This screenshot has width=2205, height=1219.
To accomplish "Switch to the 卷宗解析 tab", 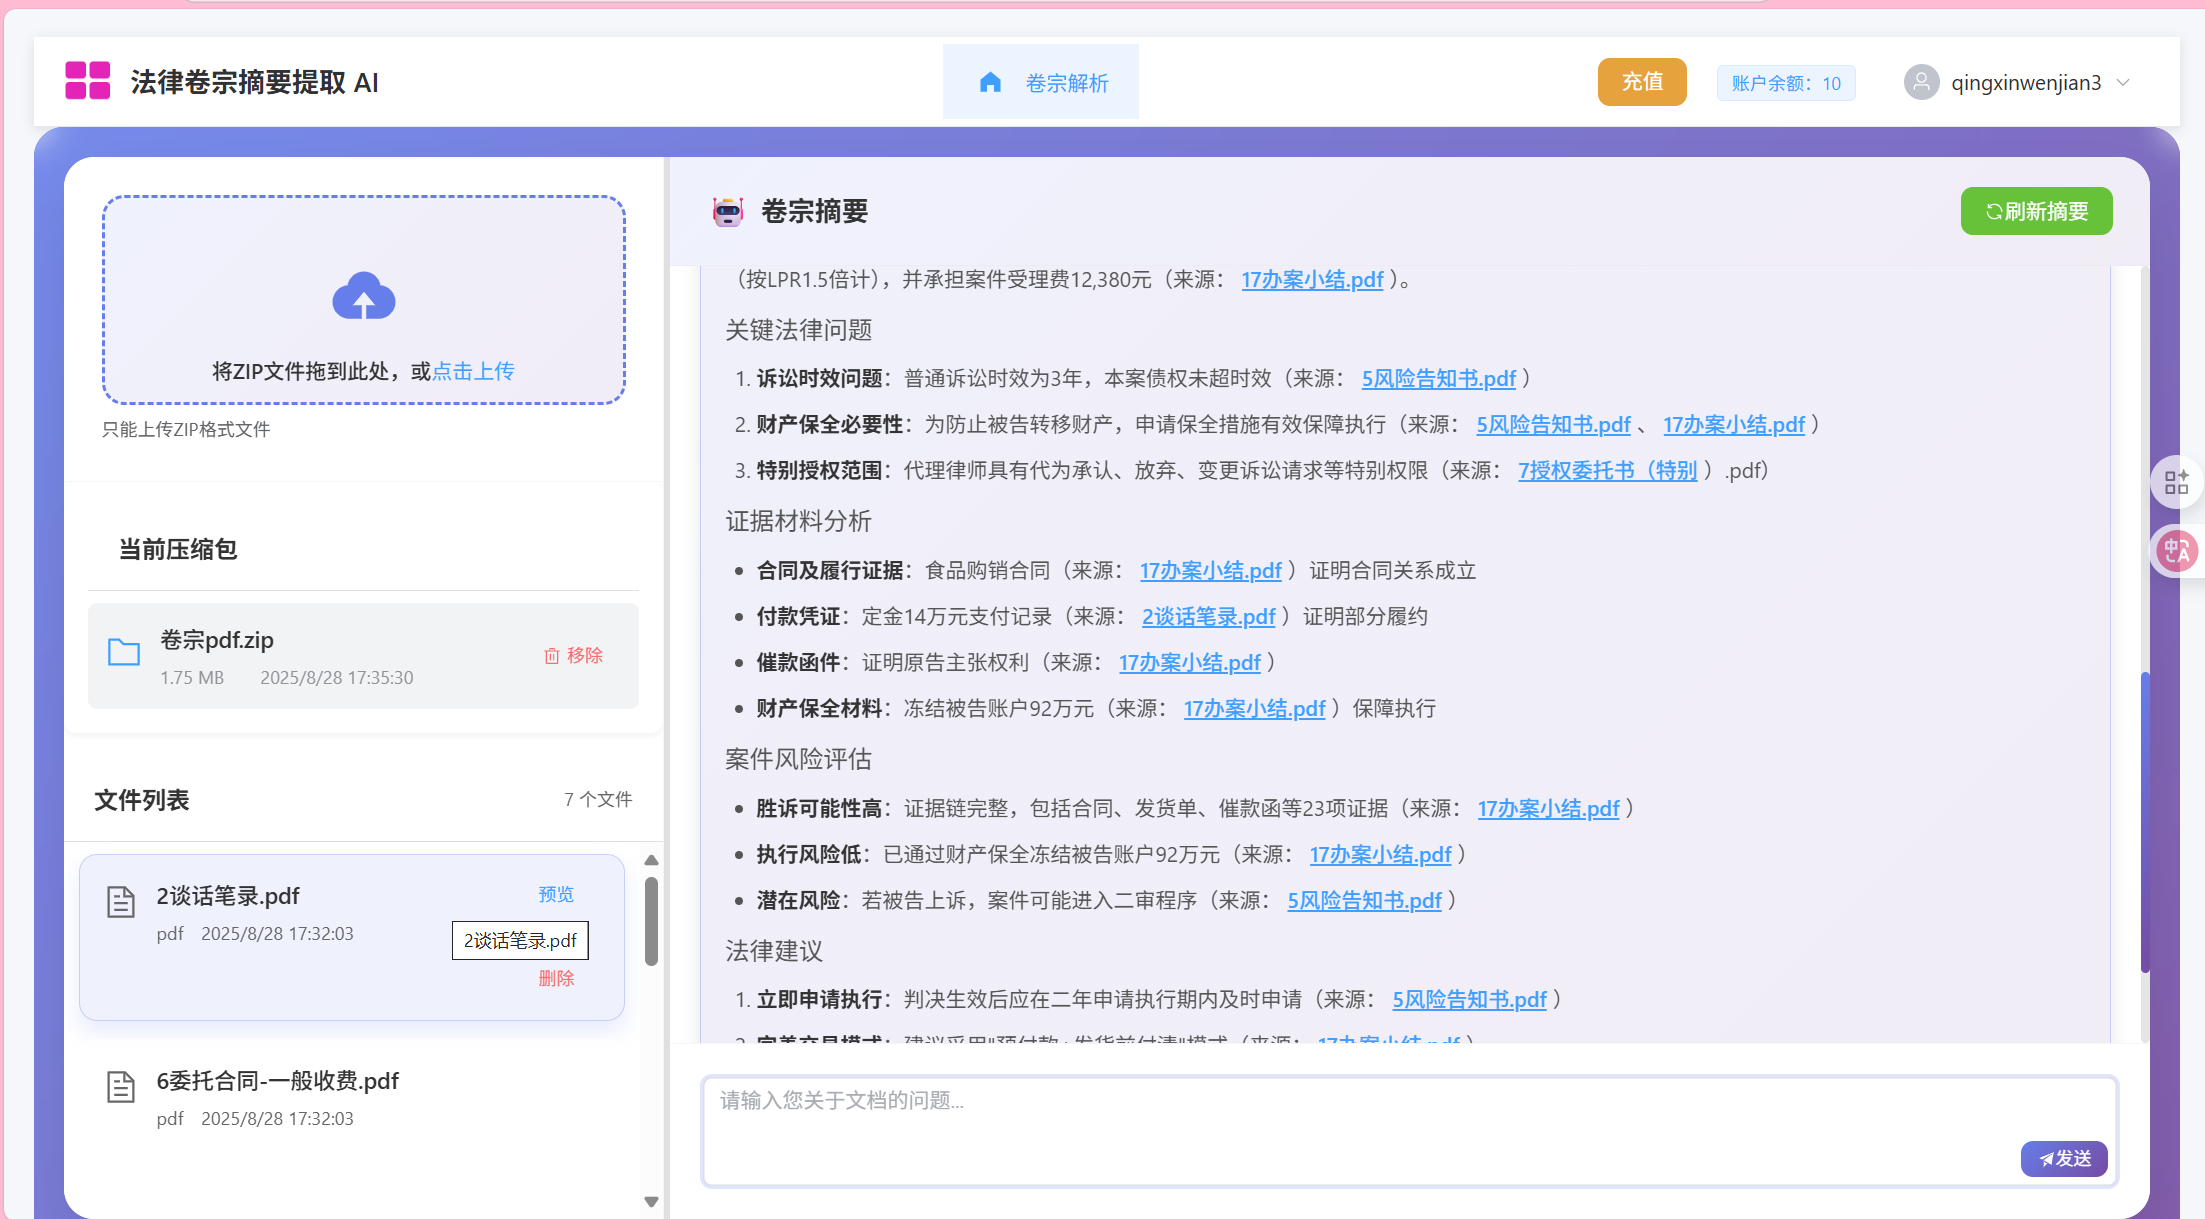I will coord(1040,82).
